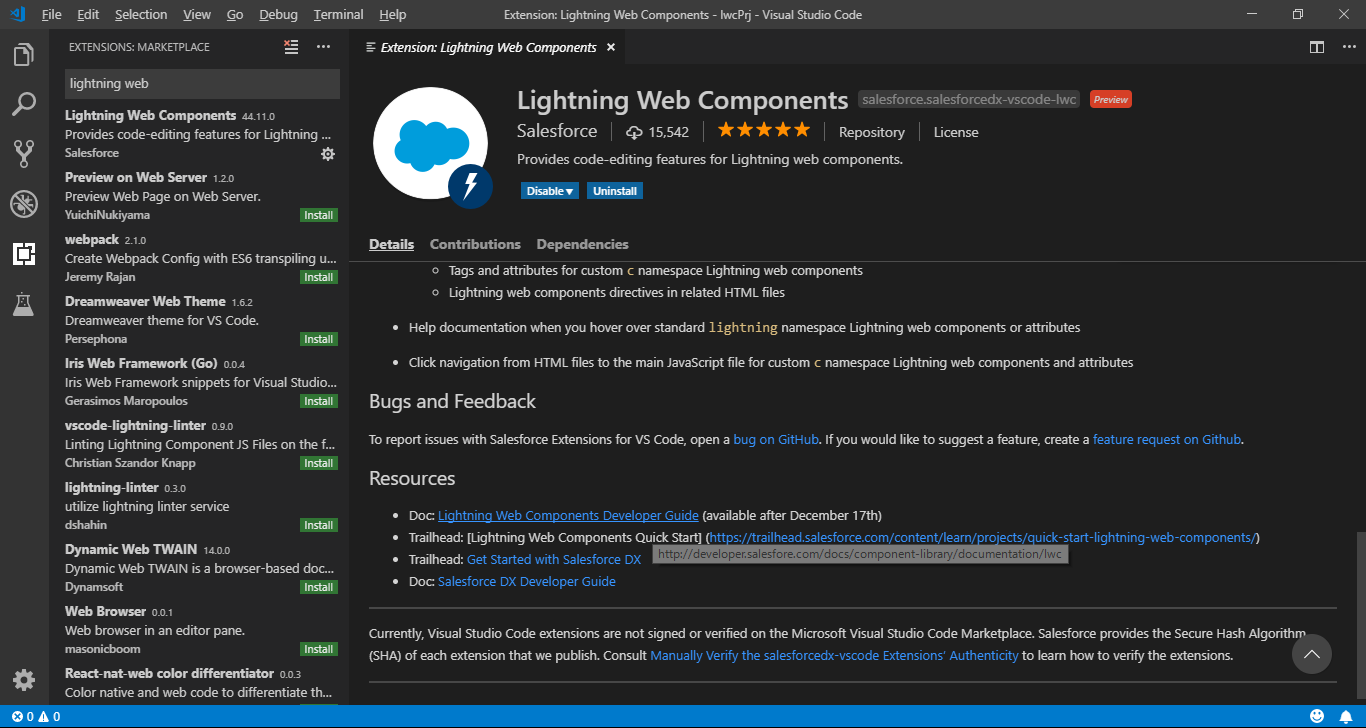Image resolution: width=1366 pixels, height=728 pixels.
Task: Open the View menu
Action: [x=197, y=14]
